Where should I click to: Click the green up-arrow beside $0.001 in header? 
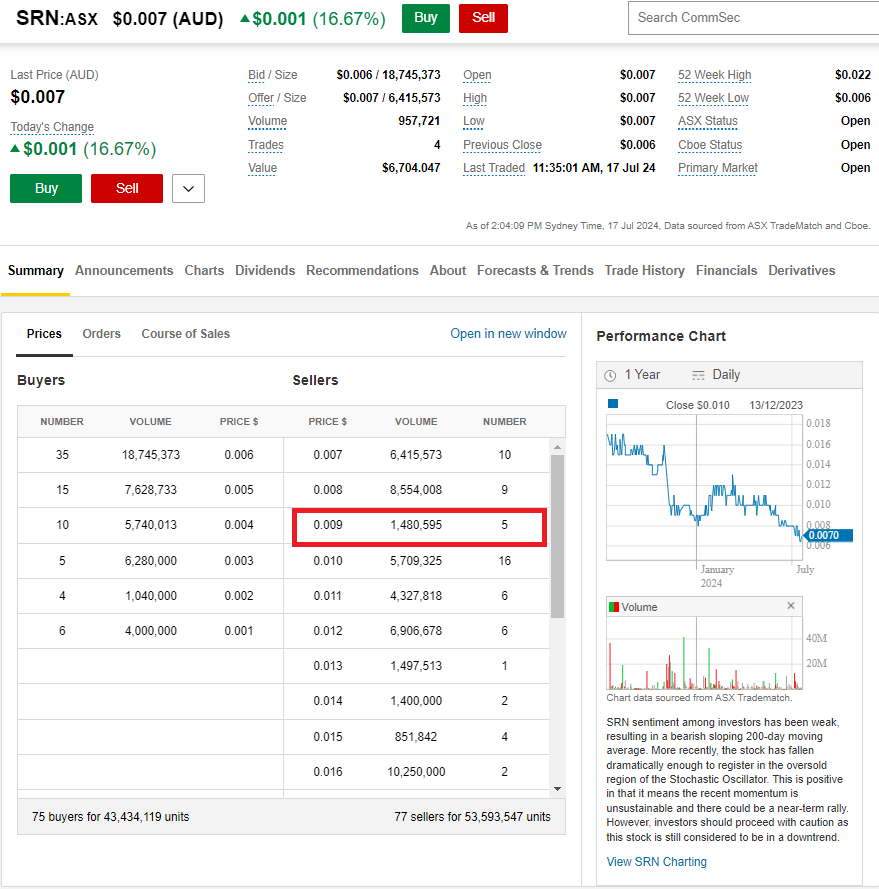(x=244, y=19)
